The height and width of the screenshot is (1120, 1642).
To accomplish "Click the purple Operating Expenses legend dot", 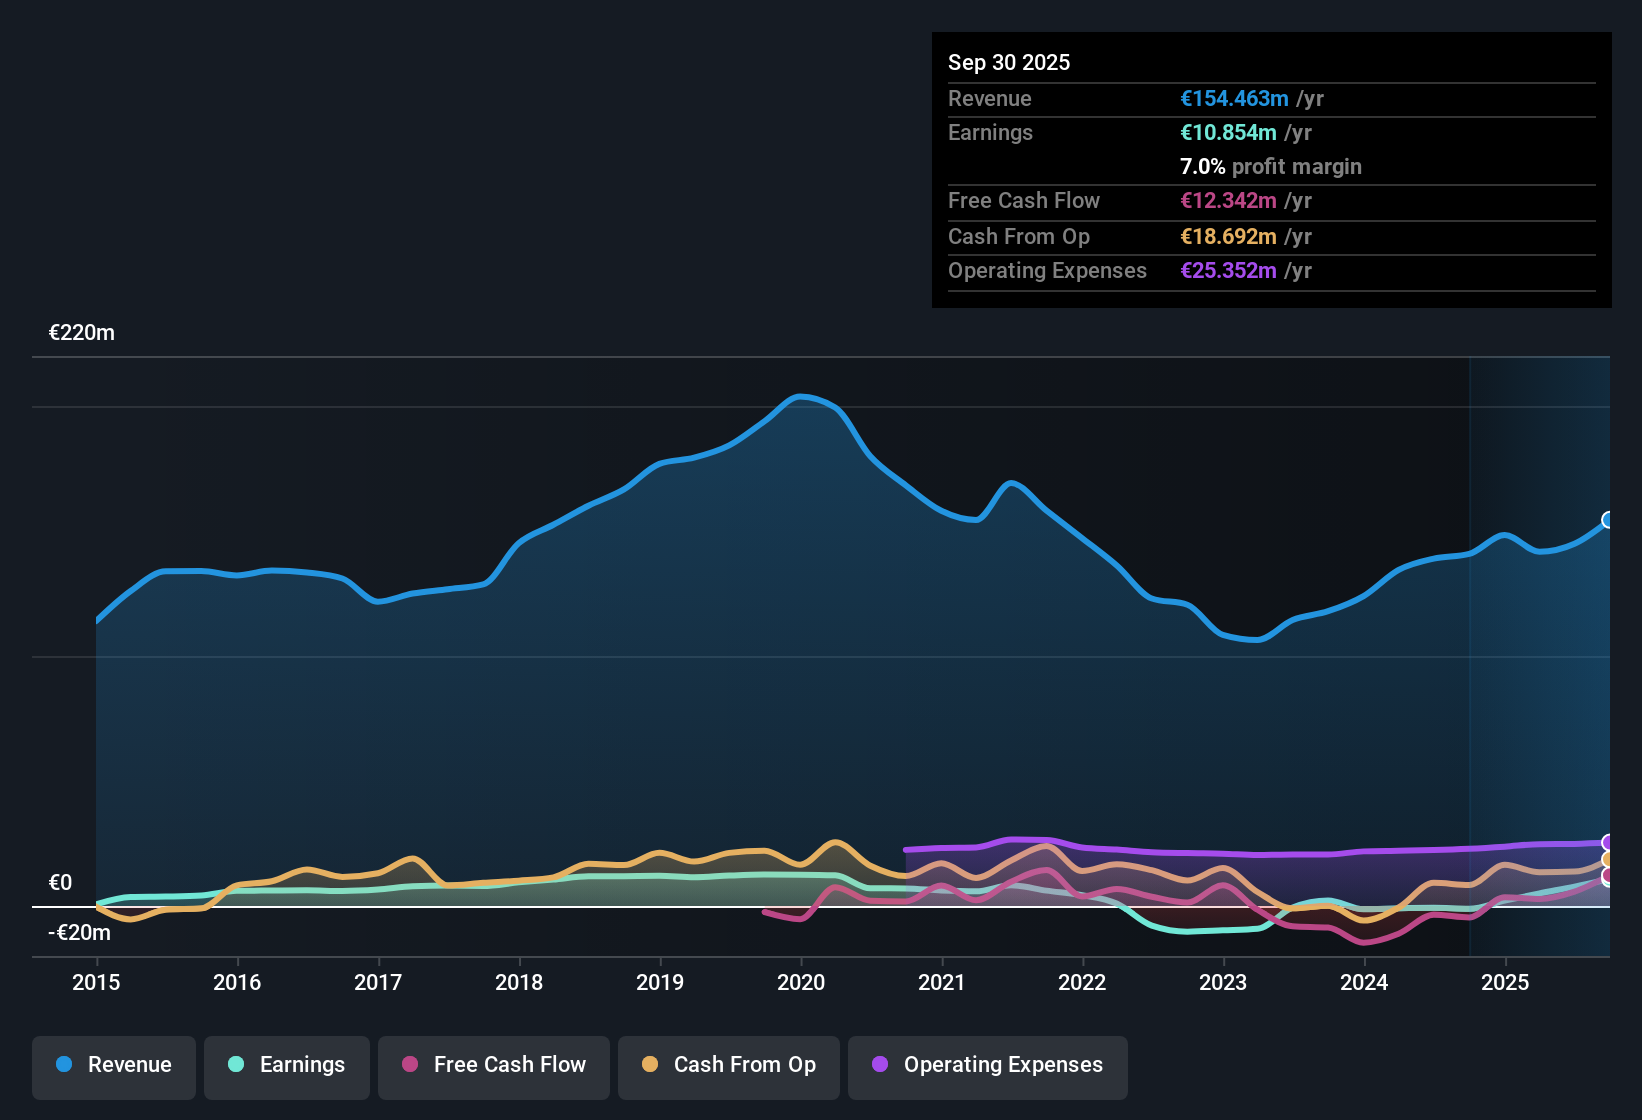I will click(879, 1065).
